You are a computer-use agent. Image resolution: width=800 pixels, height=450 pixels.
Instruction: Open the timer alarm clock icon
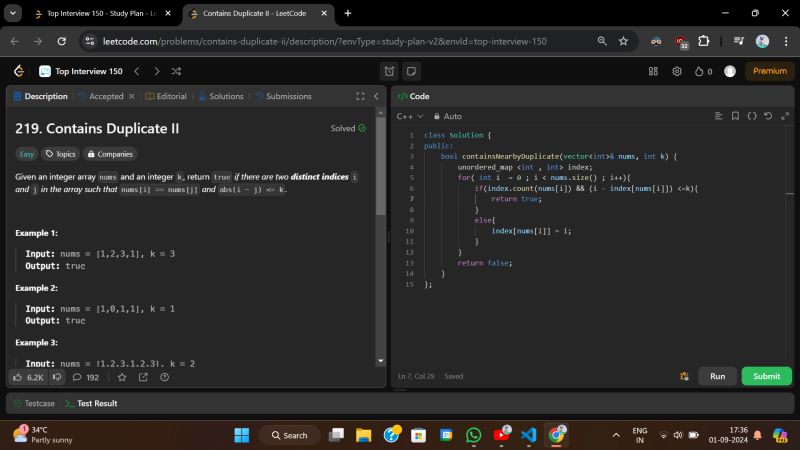[x=390, y=71]
